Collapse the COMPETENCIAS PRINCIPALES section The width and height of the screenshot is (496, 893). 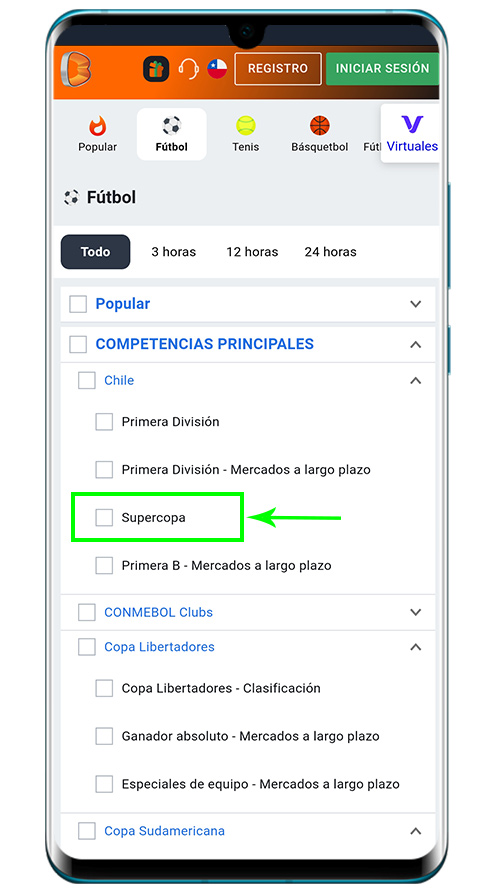pyautogui.click(x=416, y=345)
